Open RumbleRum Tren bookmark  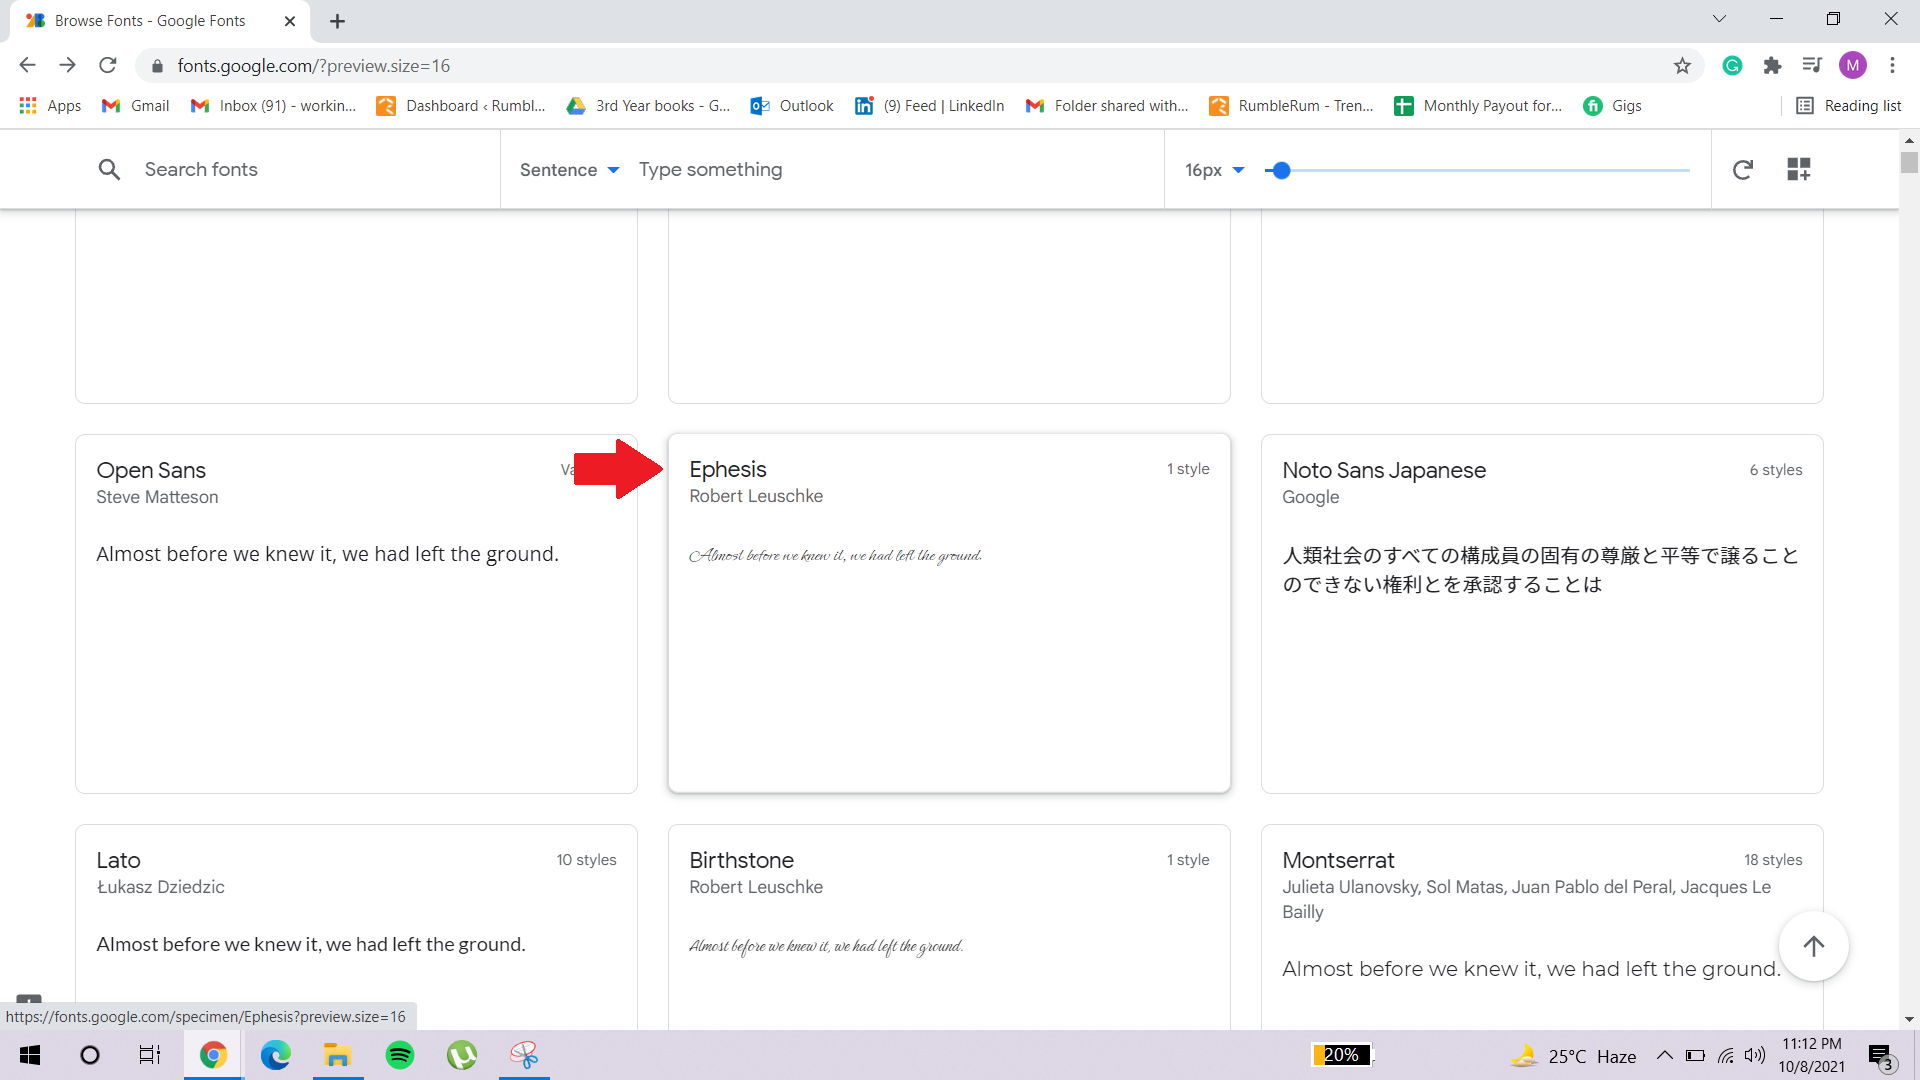(x=1291, y=106)
